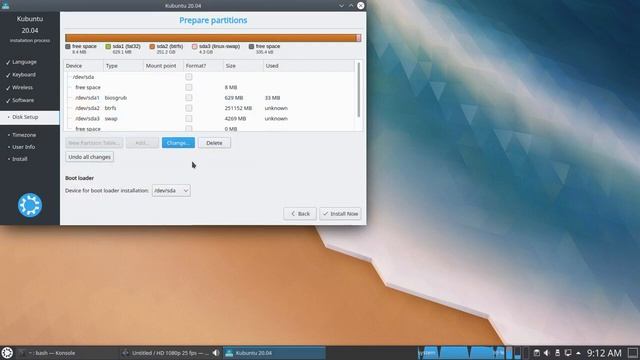Toggle the format checkbox for /dev/sda2
This screenshot has width=640, height=360.
[189, 108]
